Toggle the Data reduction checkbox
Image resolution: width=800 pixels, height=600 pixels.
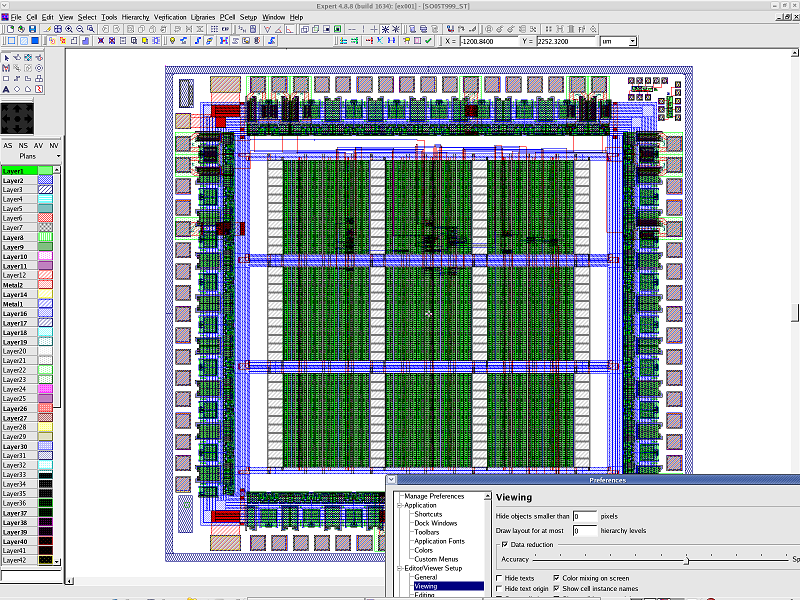click(x=505, y=544)
